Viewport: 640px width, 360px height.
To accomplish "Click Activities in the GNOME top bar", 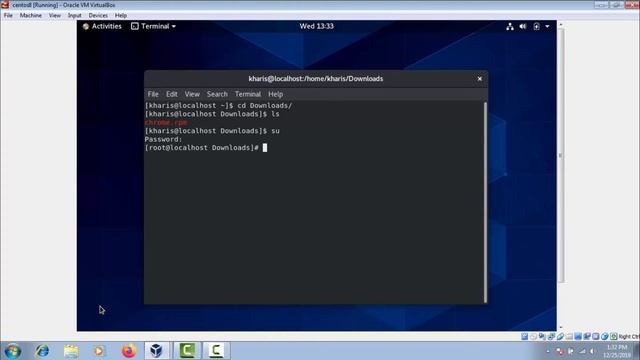I will (102, 26).
